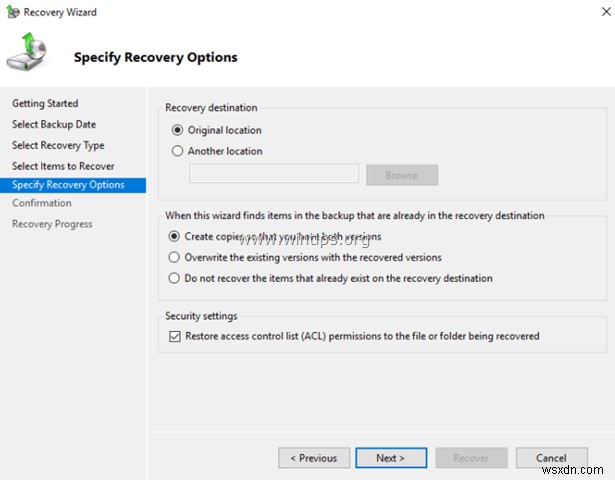Choose Overwrite the existing versions option
Viewport: 615px width, 480px height.
174,257
